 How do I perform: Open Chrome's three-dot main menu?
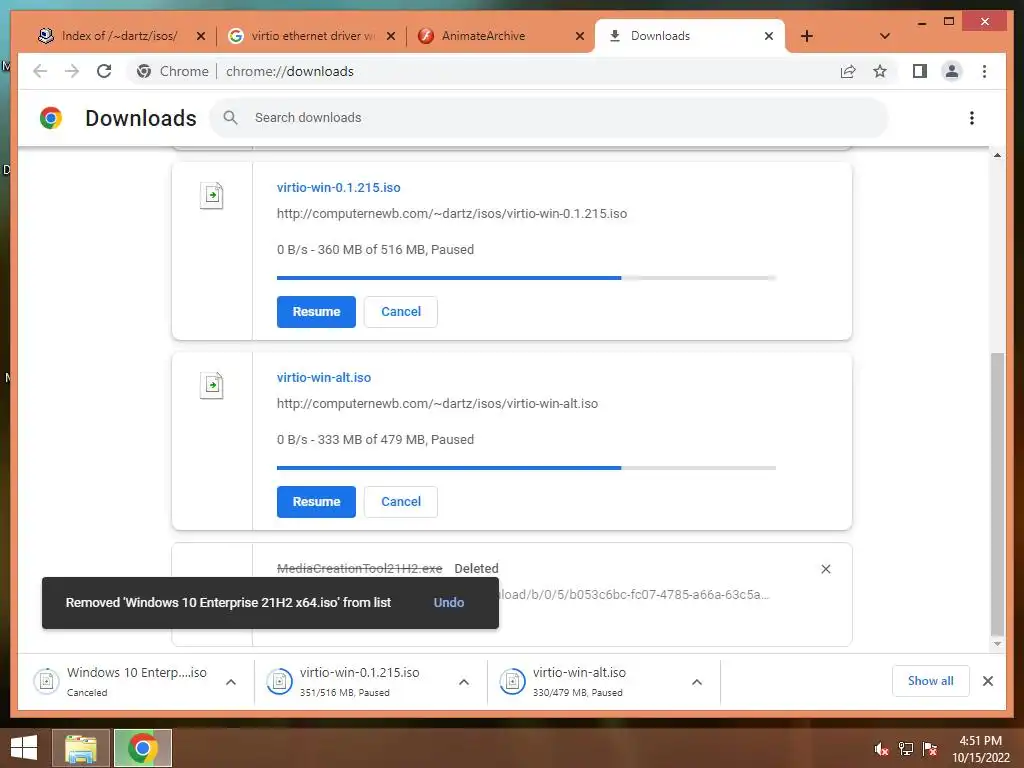tap(984, 71)
